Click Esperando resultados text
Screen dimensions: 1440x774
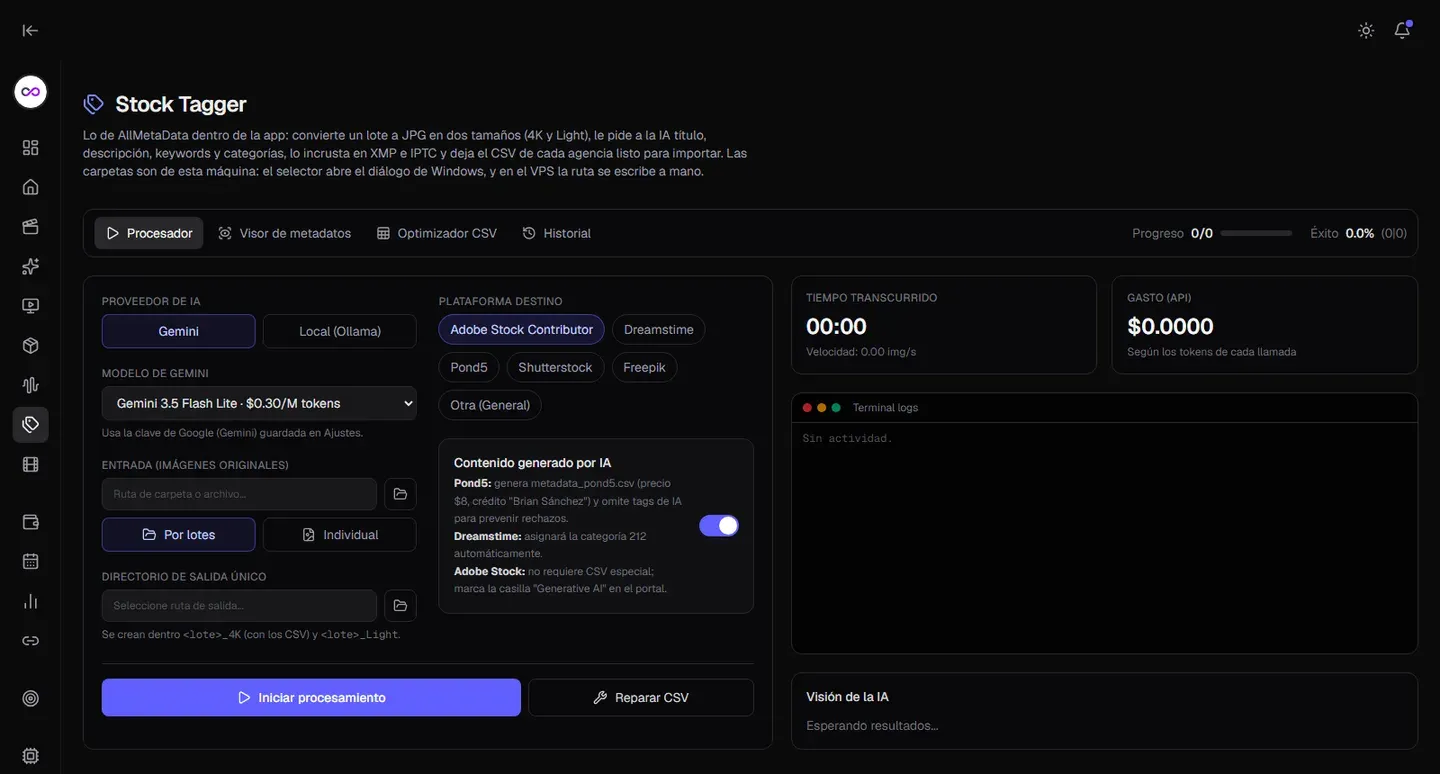(x=872, y=725)
